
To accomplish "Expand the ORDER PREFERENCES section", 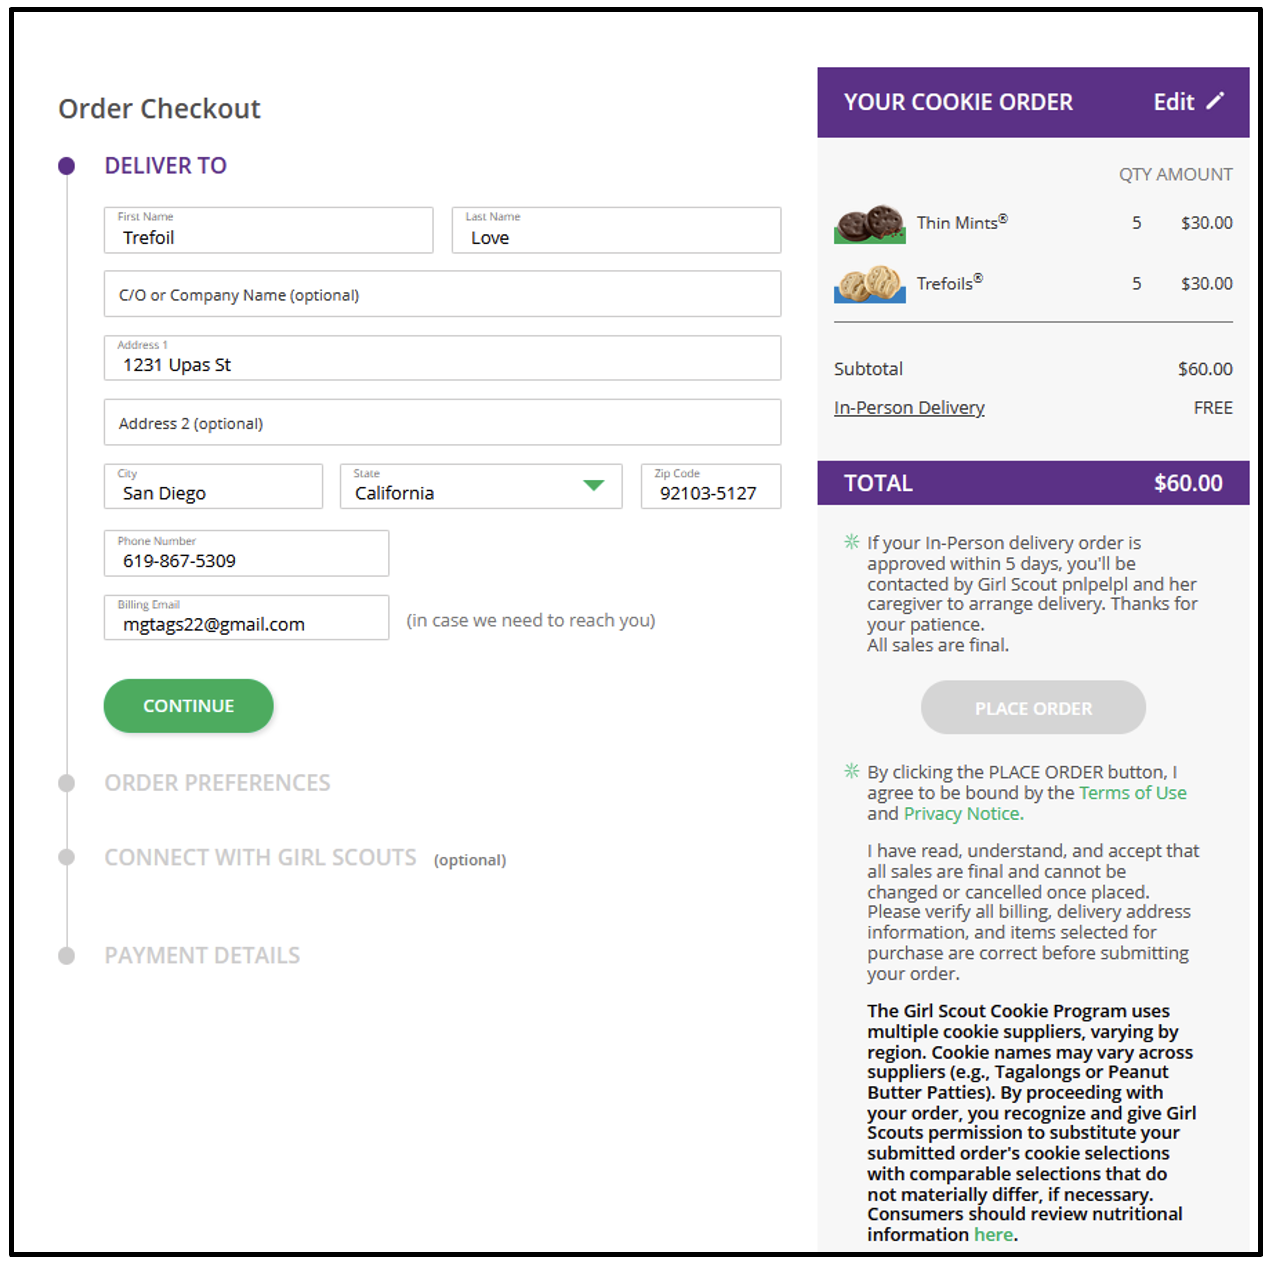I will [x=217, y=783].
